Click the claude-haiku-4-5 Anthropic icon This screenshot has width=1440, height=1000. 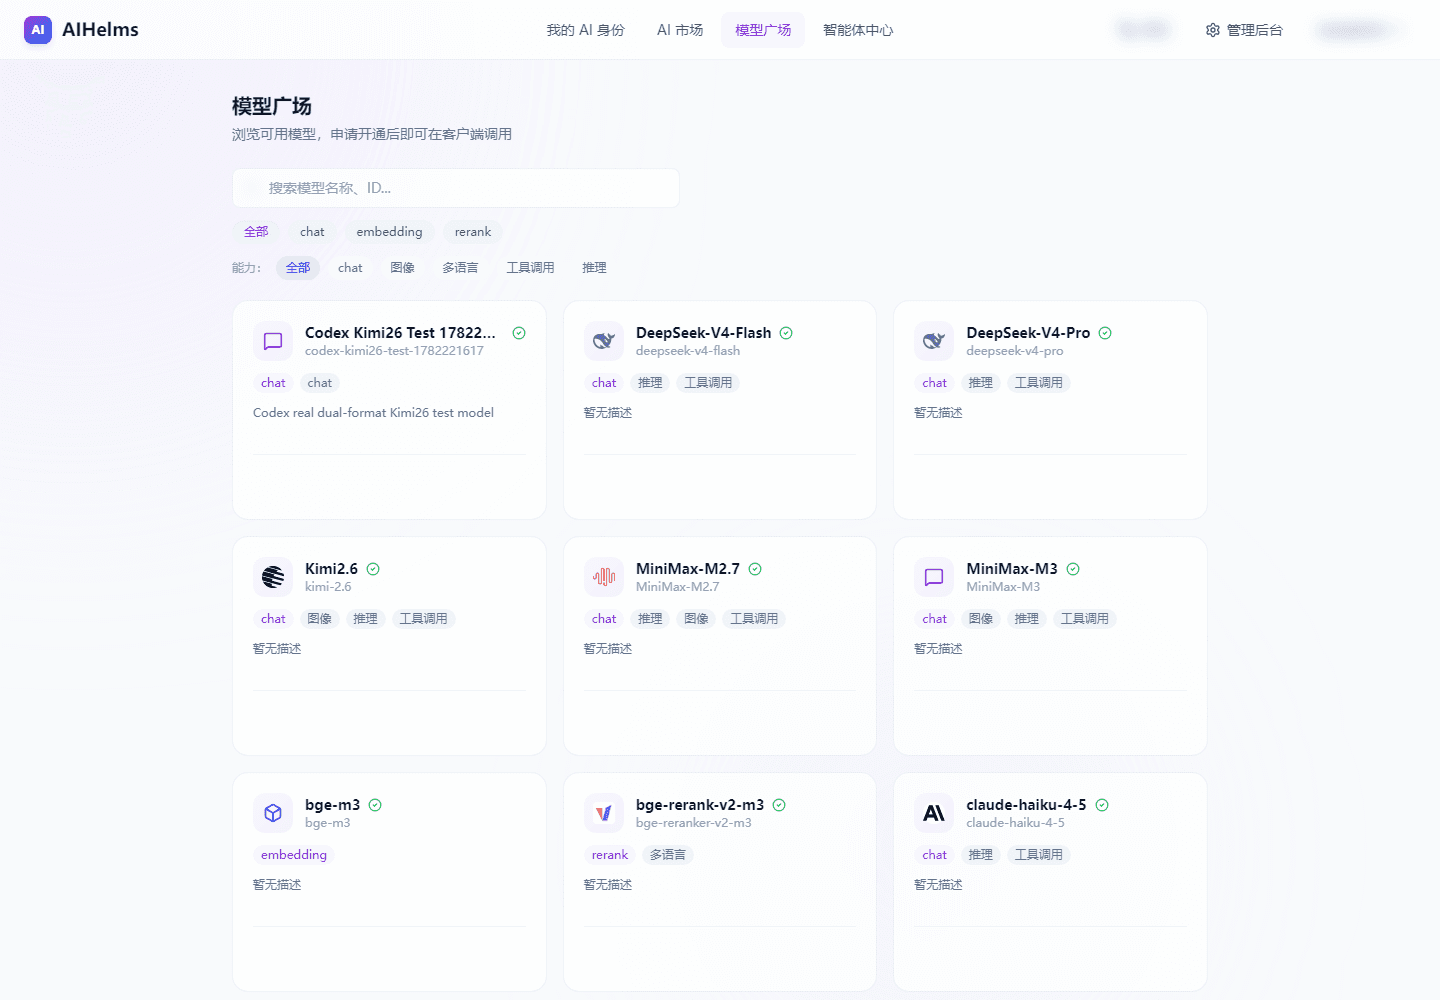coord(934,813)
